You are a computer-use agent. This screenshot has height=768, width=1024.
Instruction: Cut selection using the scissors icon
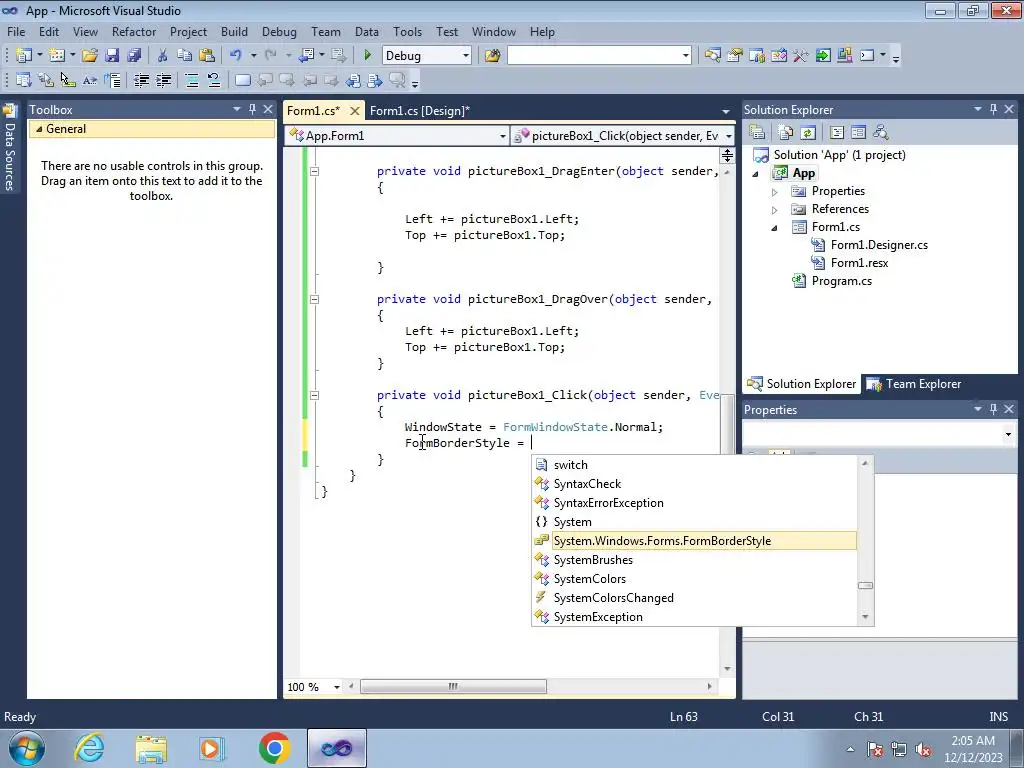tap(163, 56)
